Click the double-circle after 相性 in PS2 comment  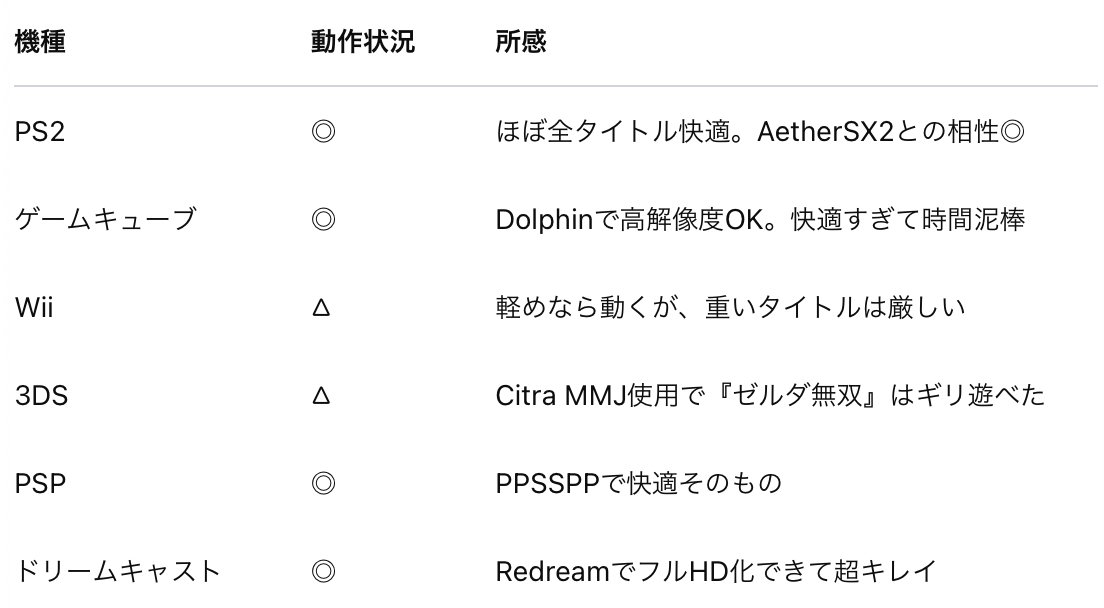[x=1012, y=132]
